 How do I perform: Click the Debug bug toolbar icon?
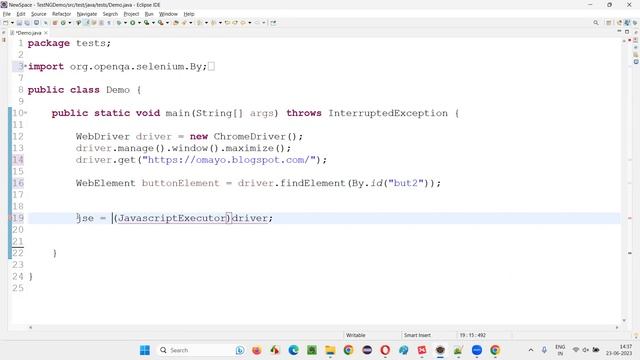(118, 23)
